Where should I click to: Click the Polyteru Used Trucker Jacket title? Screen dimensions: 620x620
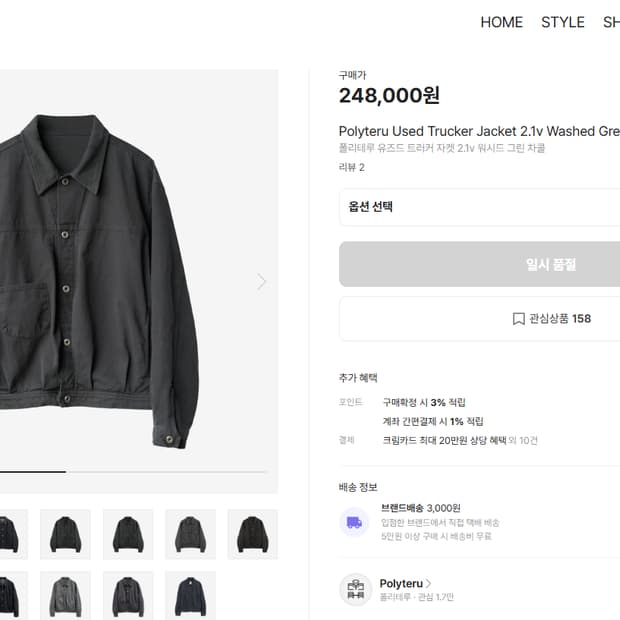[x=479, y=131]
